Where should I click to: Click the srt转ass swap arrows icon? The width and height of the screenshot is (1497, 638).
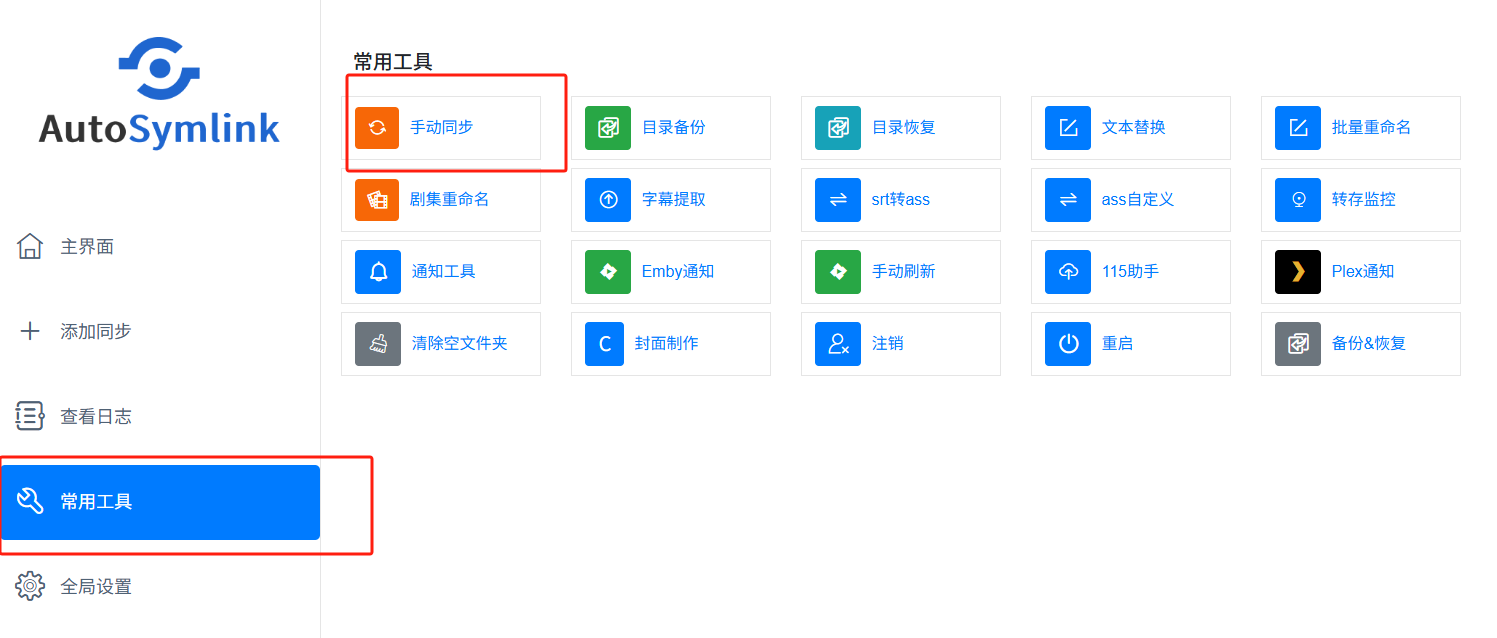coord(838,200)
